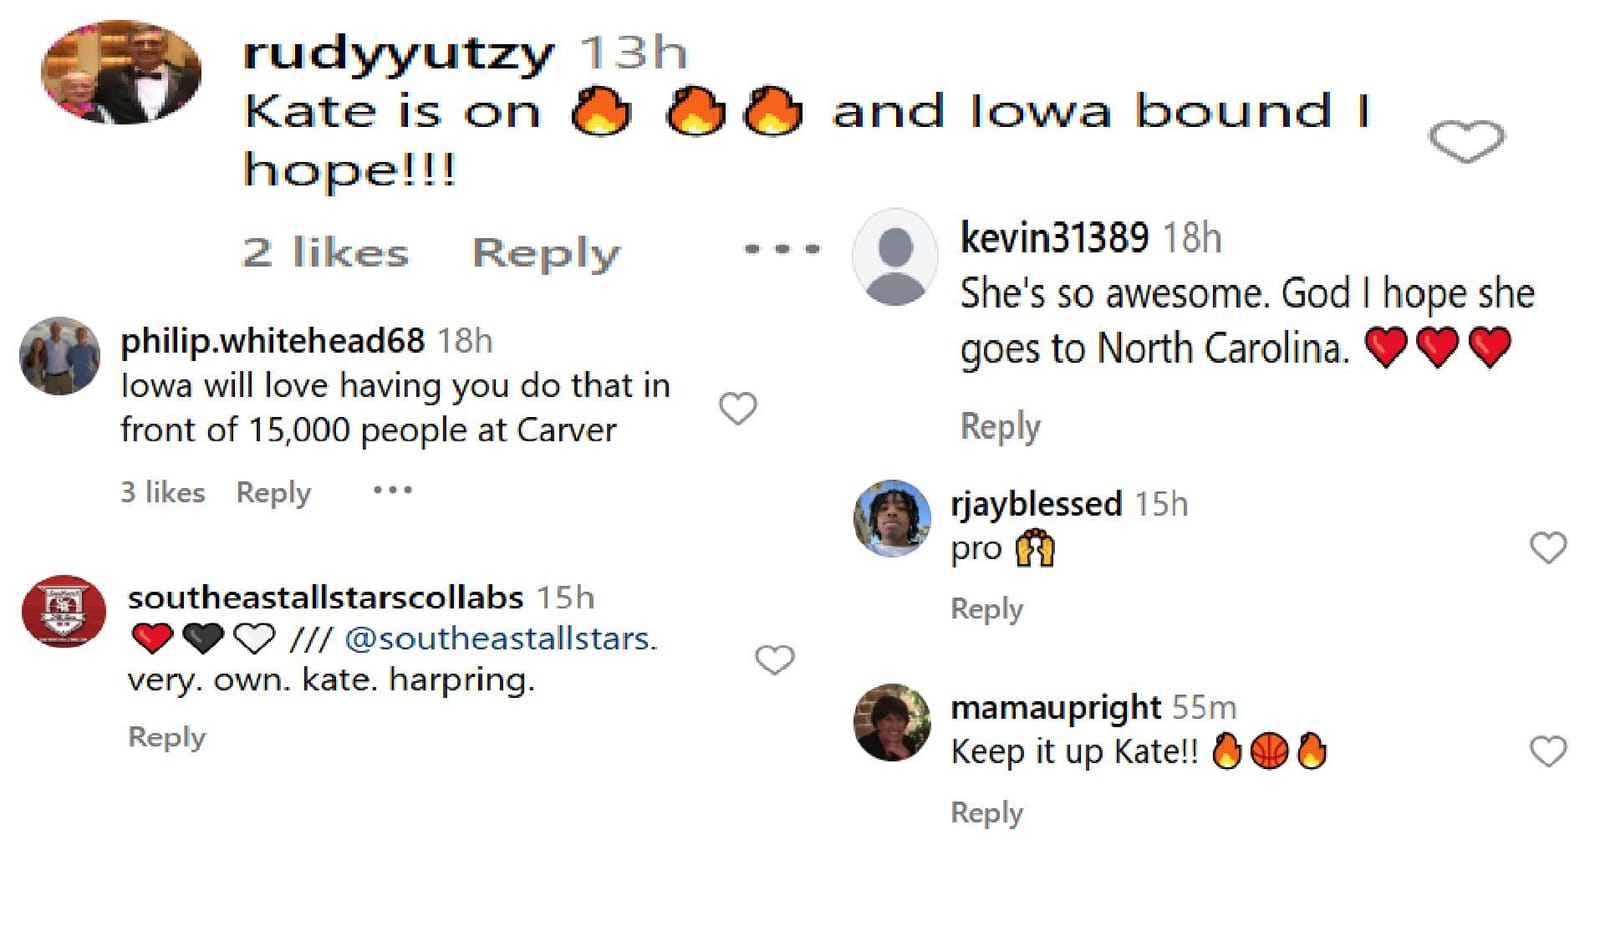1600x926 pixels.
Task: Click philip.whitehead68's profile avatar
Action: [57, 355]
